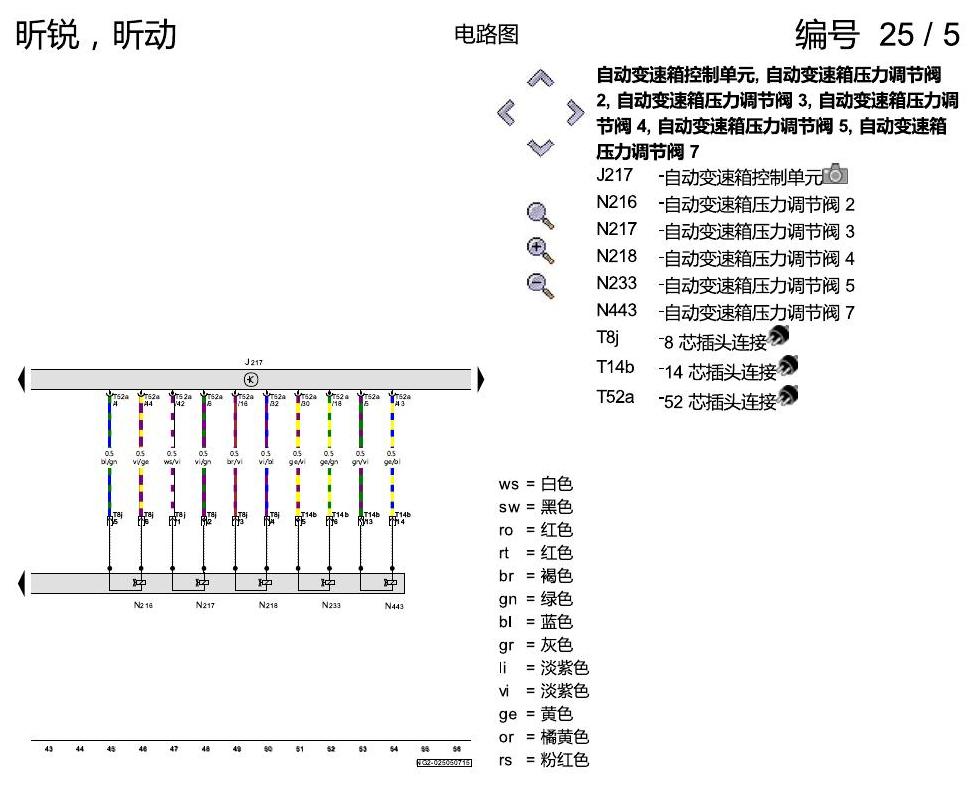This screenshot has height=788, width=980.
Task: Click the sw = 黑色 legend row
Action: 536,507
